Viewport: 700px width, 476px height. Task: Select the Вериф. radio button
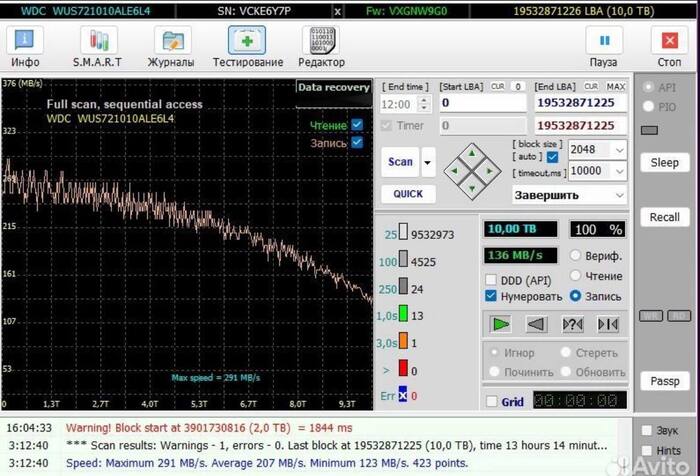click(x=575, y=255)
